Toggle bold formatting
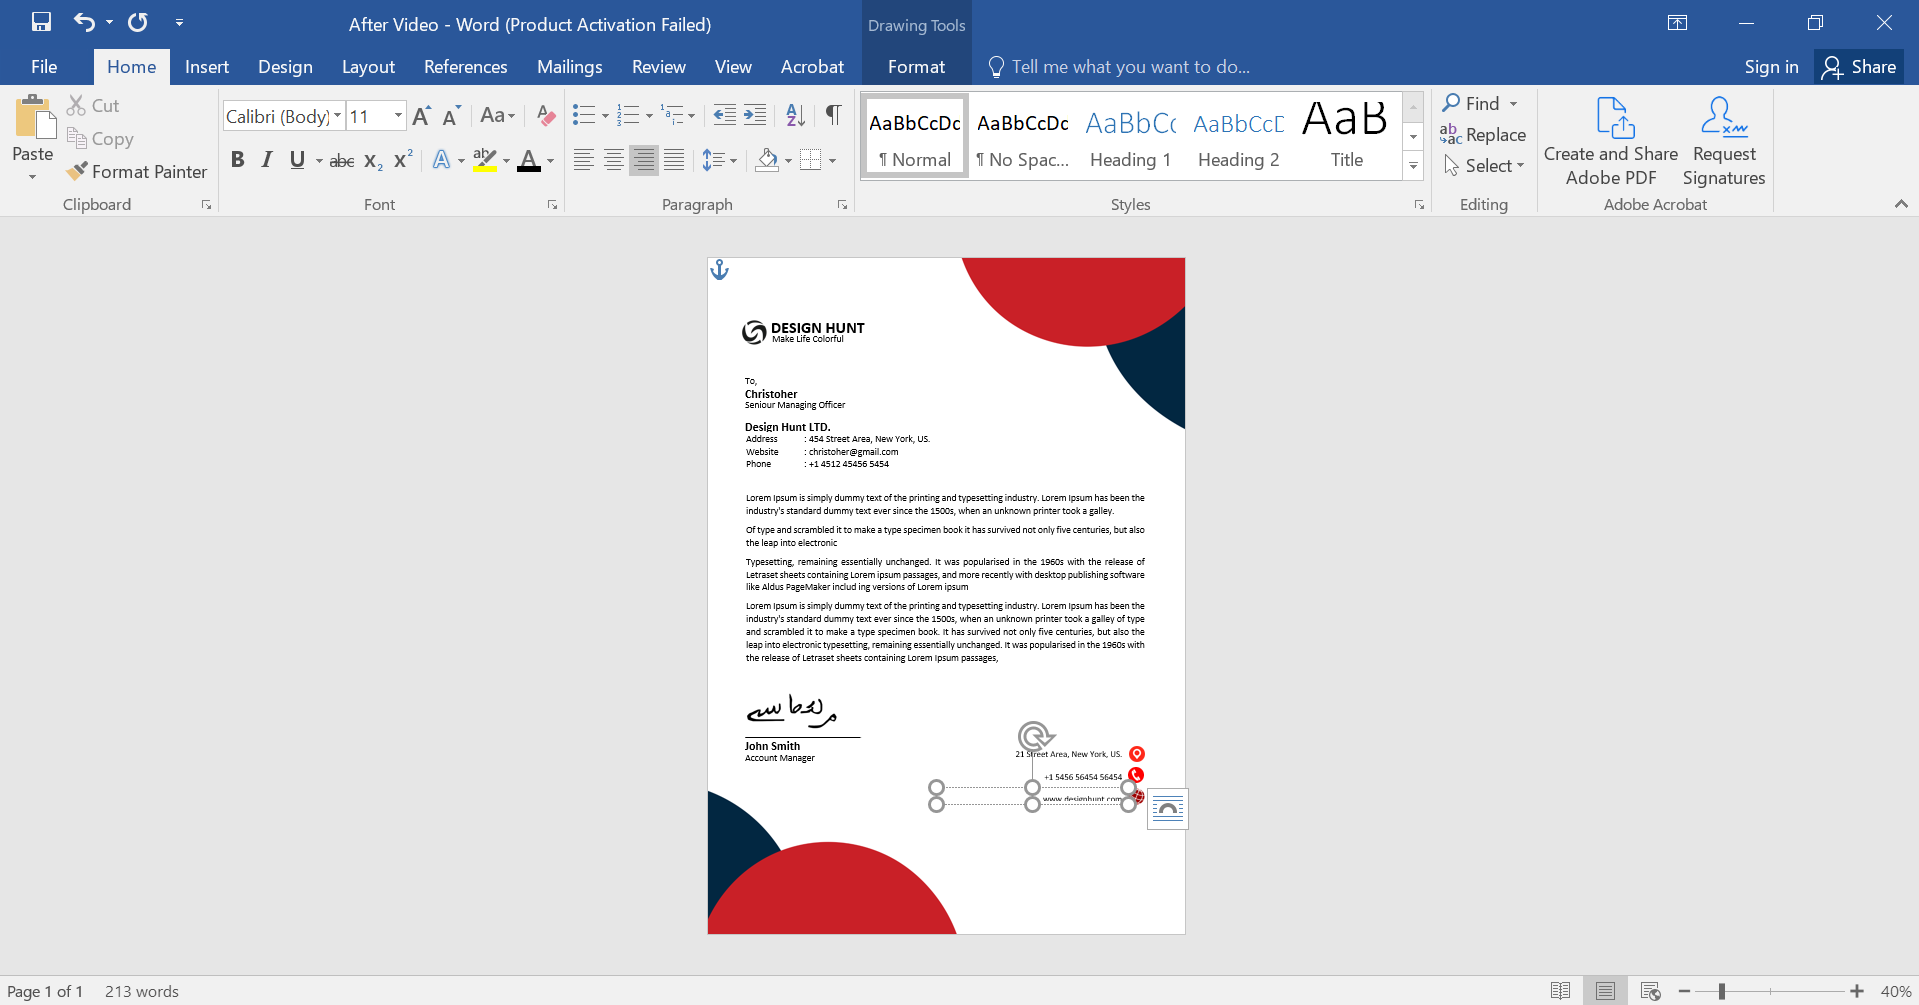 click(x=237, y=159)
